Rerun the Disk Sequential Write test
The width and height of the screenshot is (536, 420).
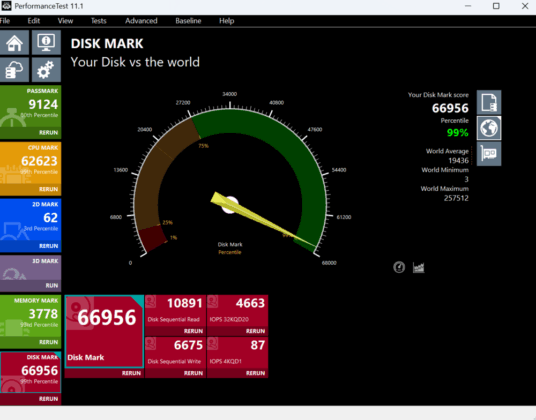193,373
